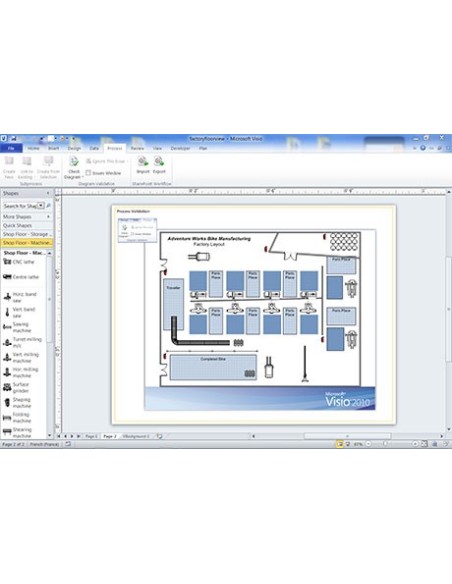Click the stencil list scroll down arrow
Image resolution: width=452 pixels, height=584 pixels.
click(49, 435)
